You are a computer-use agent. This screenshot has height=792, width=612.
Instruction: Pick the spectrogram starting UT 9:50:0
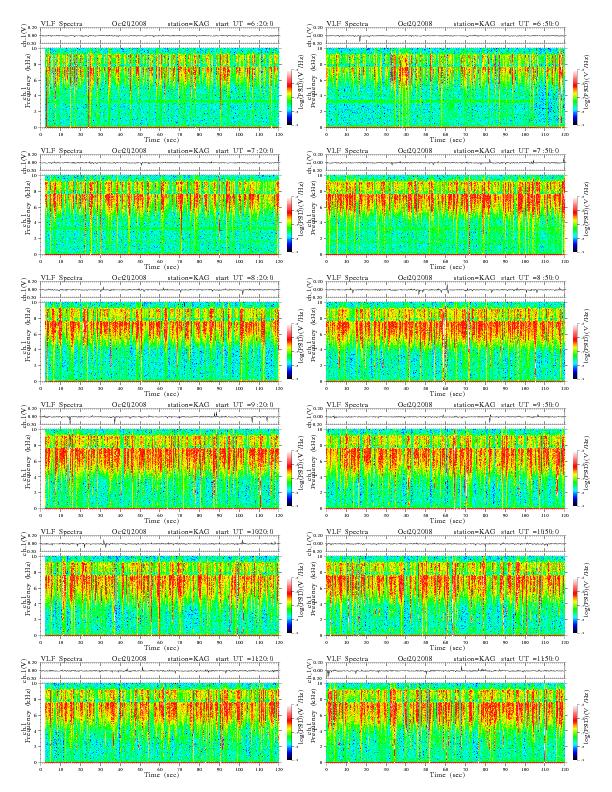click(445, 469)
